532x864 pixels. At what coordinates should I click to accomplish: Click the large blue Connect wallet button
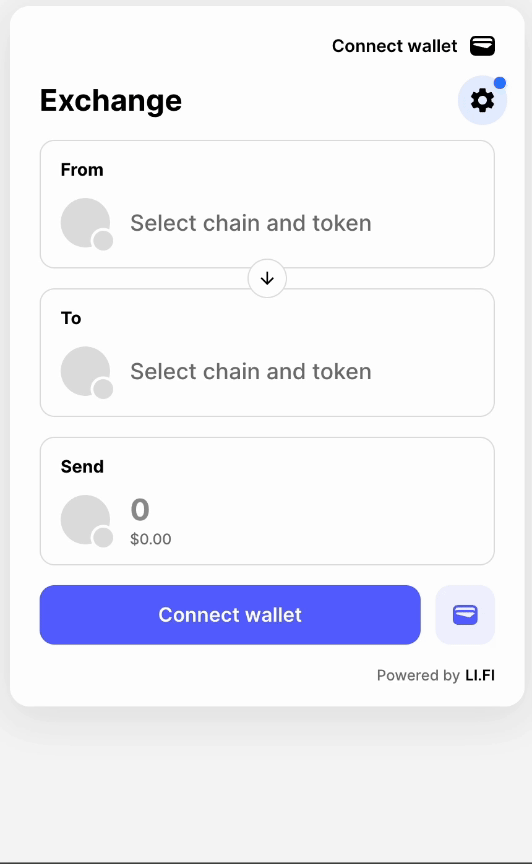[230, 614]
